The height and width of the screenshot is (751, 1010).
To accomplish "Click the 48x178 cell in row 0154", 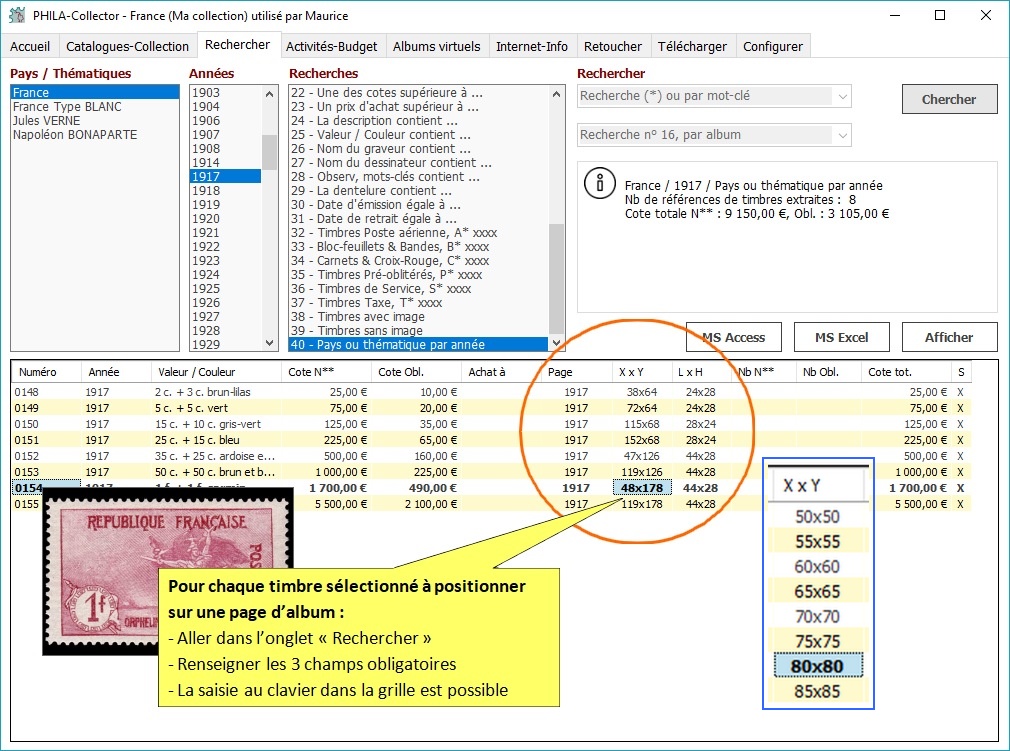I will pyautogui.click(x=642, y=488).
